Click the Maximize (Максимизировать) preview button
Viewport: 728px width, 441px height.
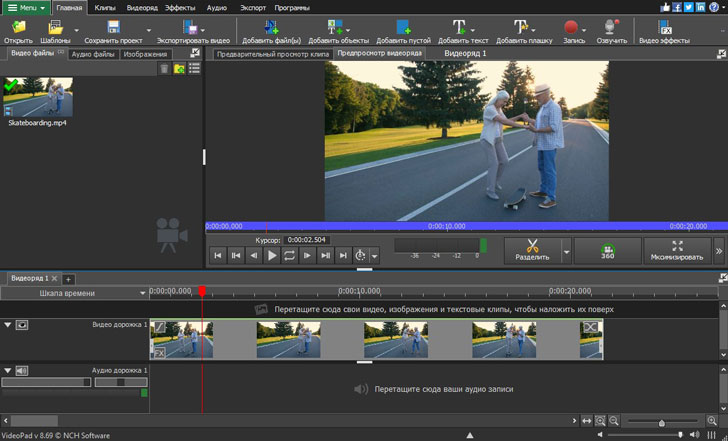(677, 249)
